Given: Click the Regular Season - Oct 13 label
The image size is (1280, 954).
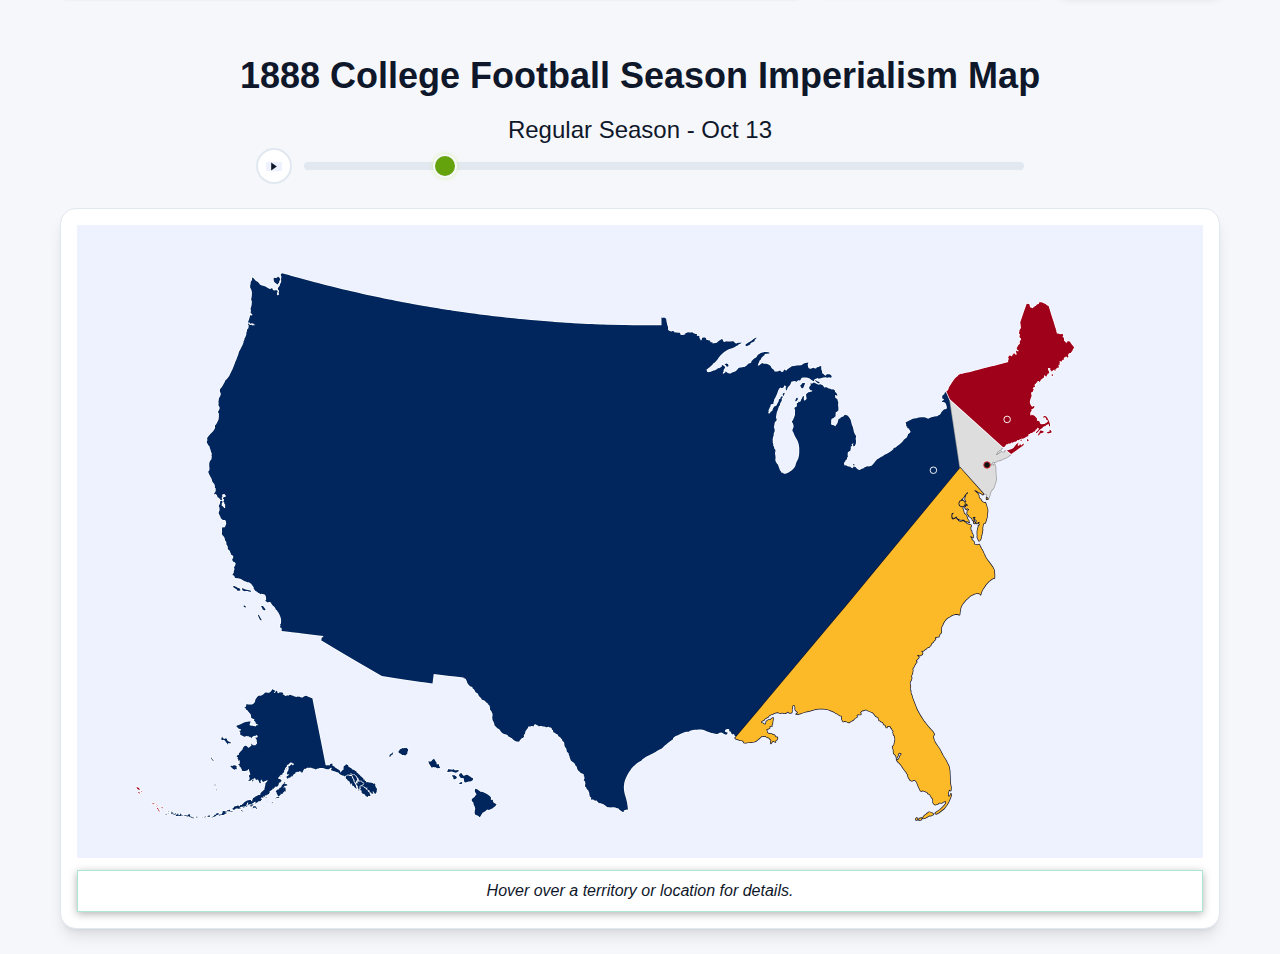Looking at the screenshot, I should 639,130.
